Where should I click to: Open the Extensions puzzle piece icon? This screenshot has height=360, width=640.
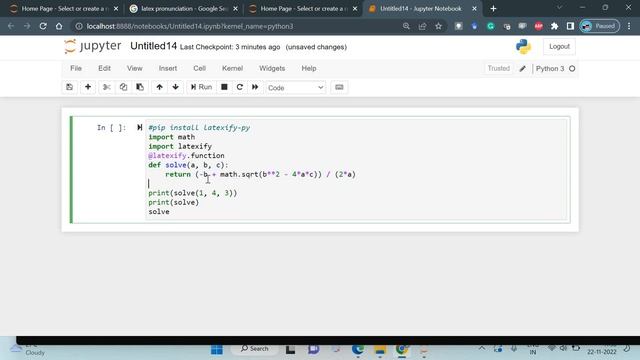pos(554,26)
